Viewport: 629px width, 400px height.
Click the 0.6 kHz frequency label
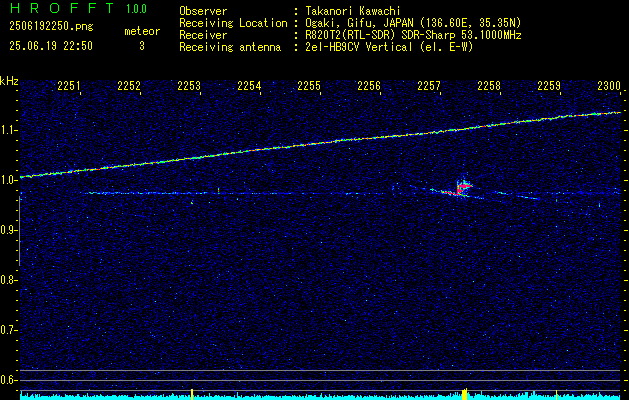coord(9,380)
